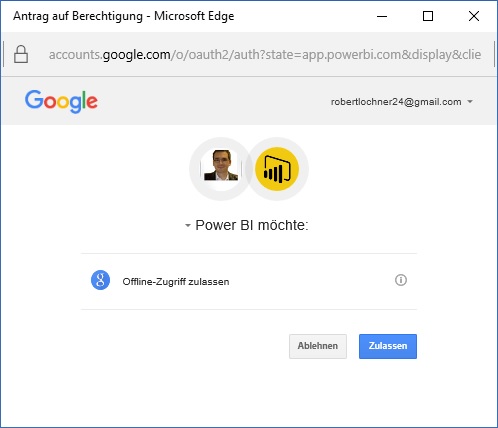
Task: Click the Antrag auf Berechtigung title text
Action: (x=123, y=16)
